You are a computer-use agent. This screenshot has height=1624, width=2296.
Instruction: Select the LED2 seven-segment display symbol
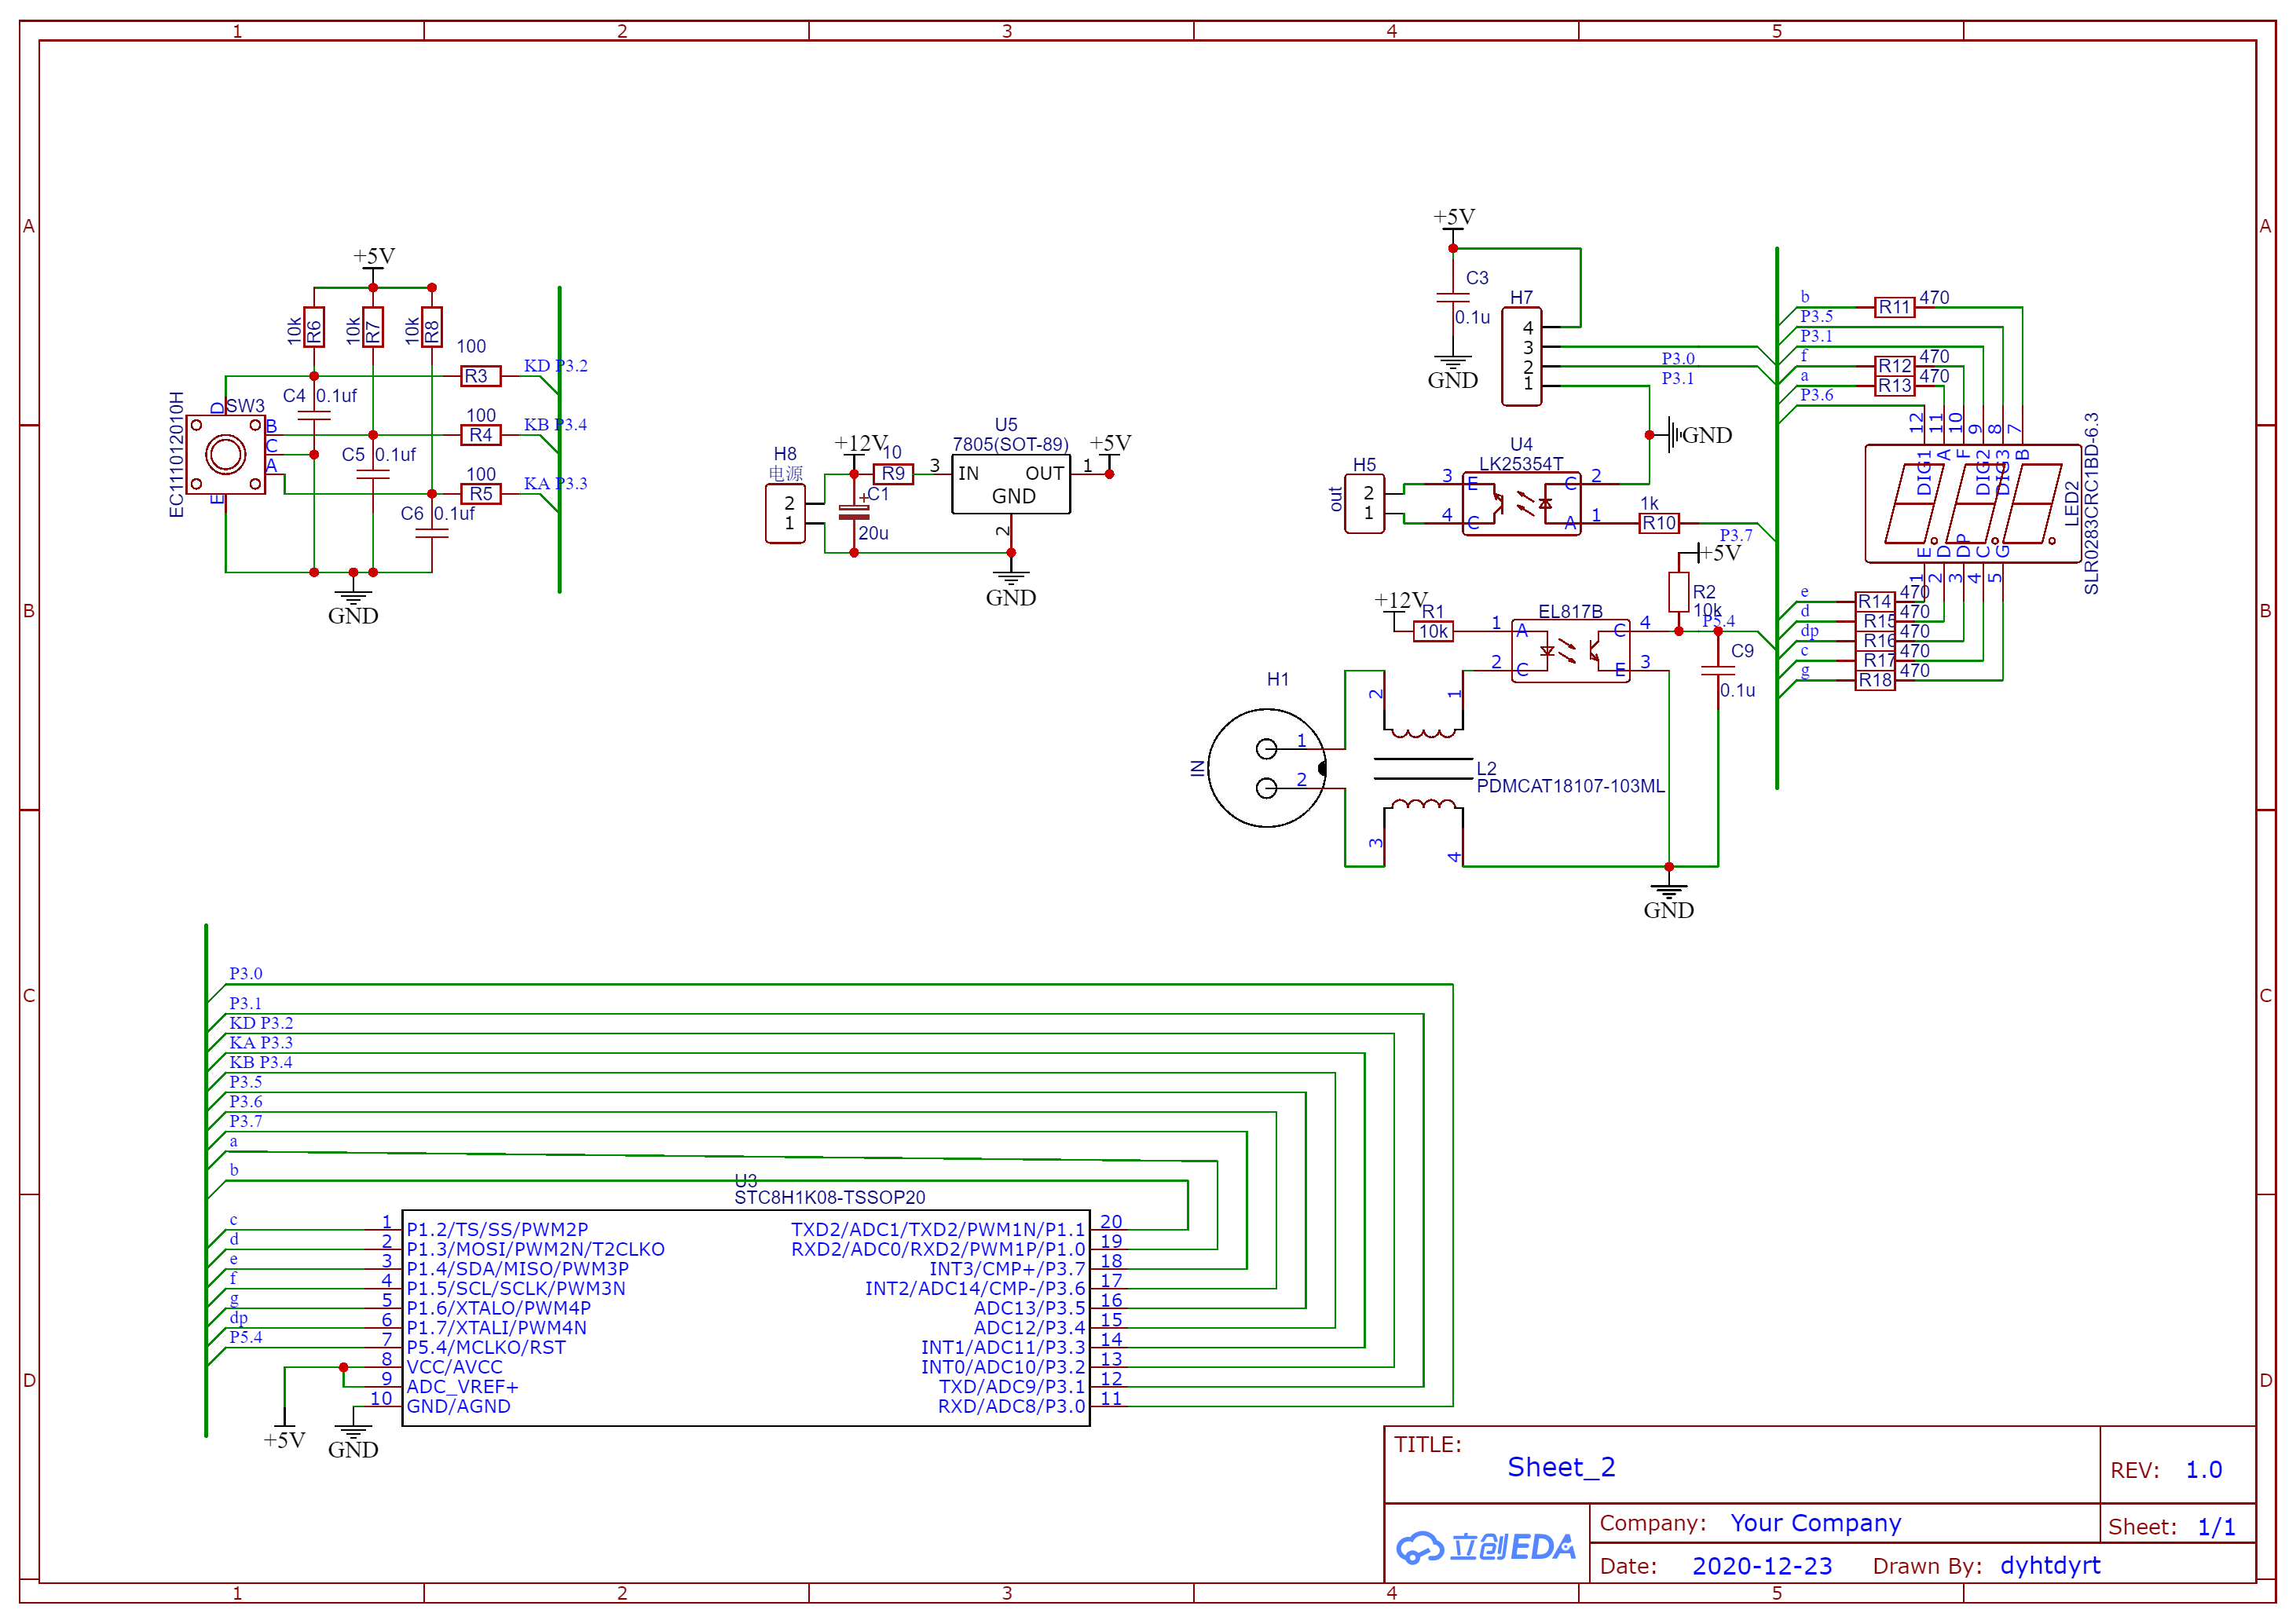[1973, 504]
